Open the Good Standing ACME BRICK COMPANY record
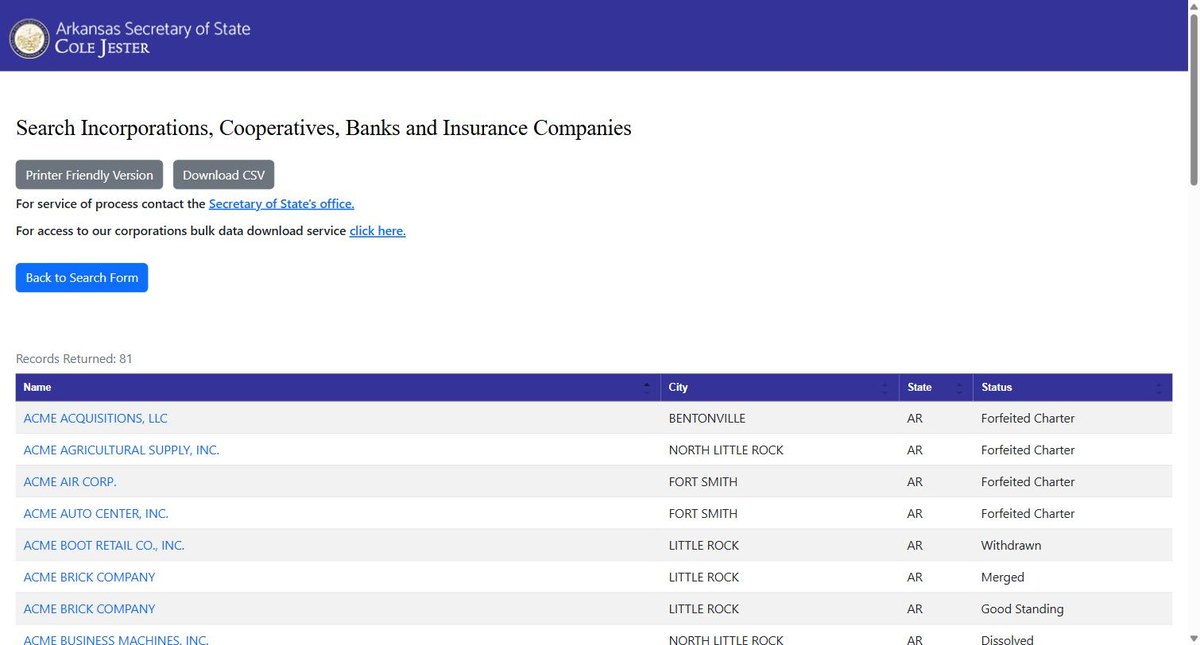The image size is (1200, 645). [89, 609]
